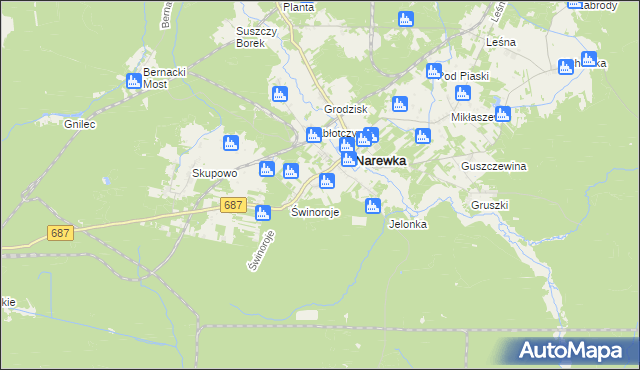Click the factory marker on road 687 by Świnoroje
Screen dimensions: 640x370
click(263, 213)
